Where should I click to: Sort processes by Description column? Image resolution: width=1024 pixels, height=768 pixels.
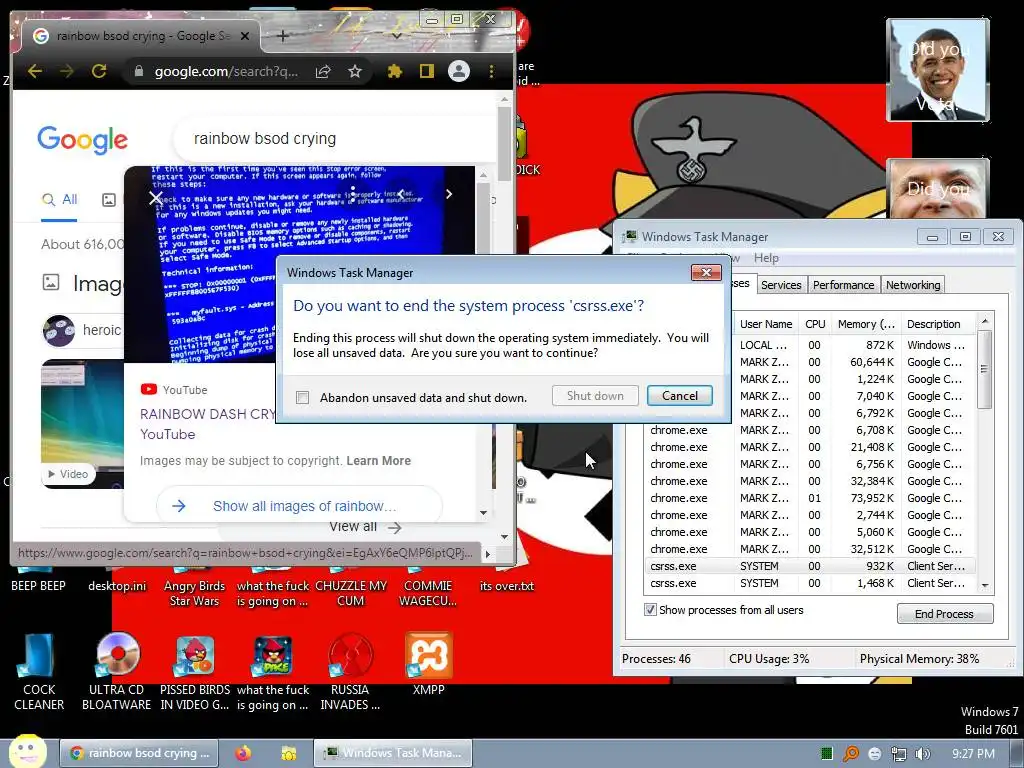click(x=934, y=324)
